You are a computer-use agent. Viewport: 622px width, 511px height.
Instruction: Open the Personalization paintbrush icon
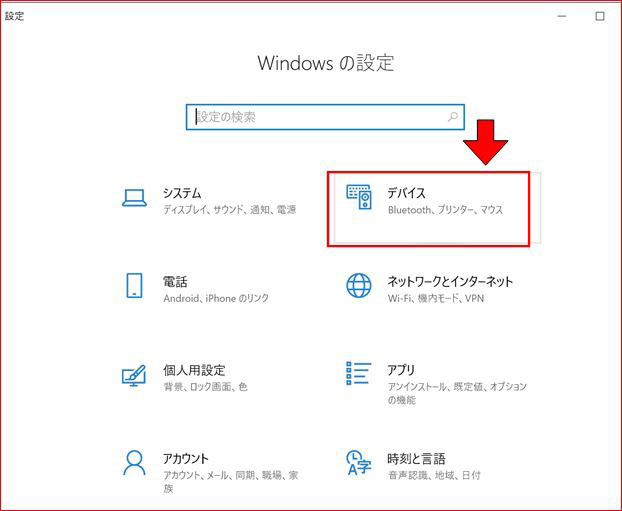[x=134, y=375]
